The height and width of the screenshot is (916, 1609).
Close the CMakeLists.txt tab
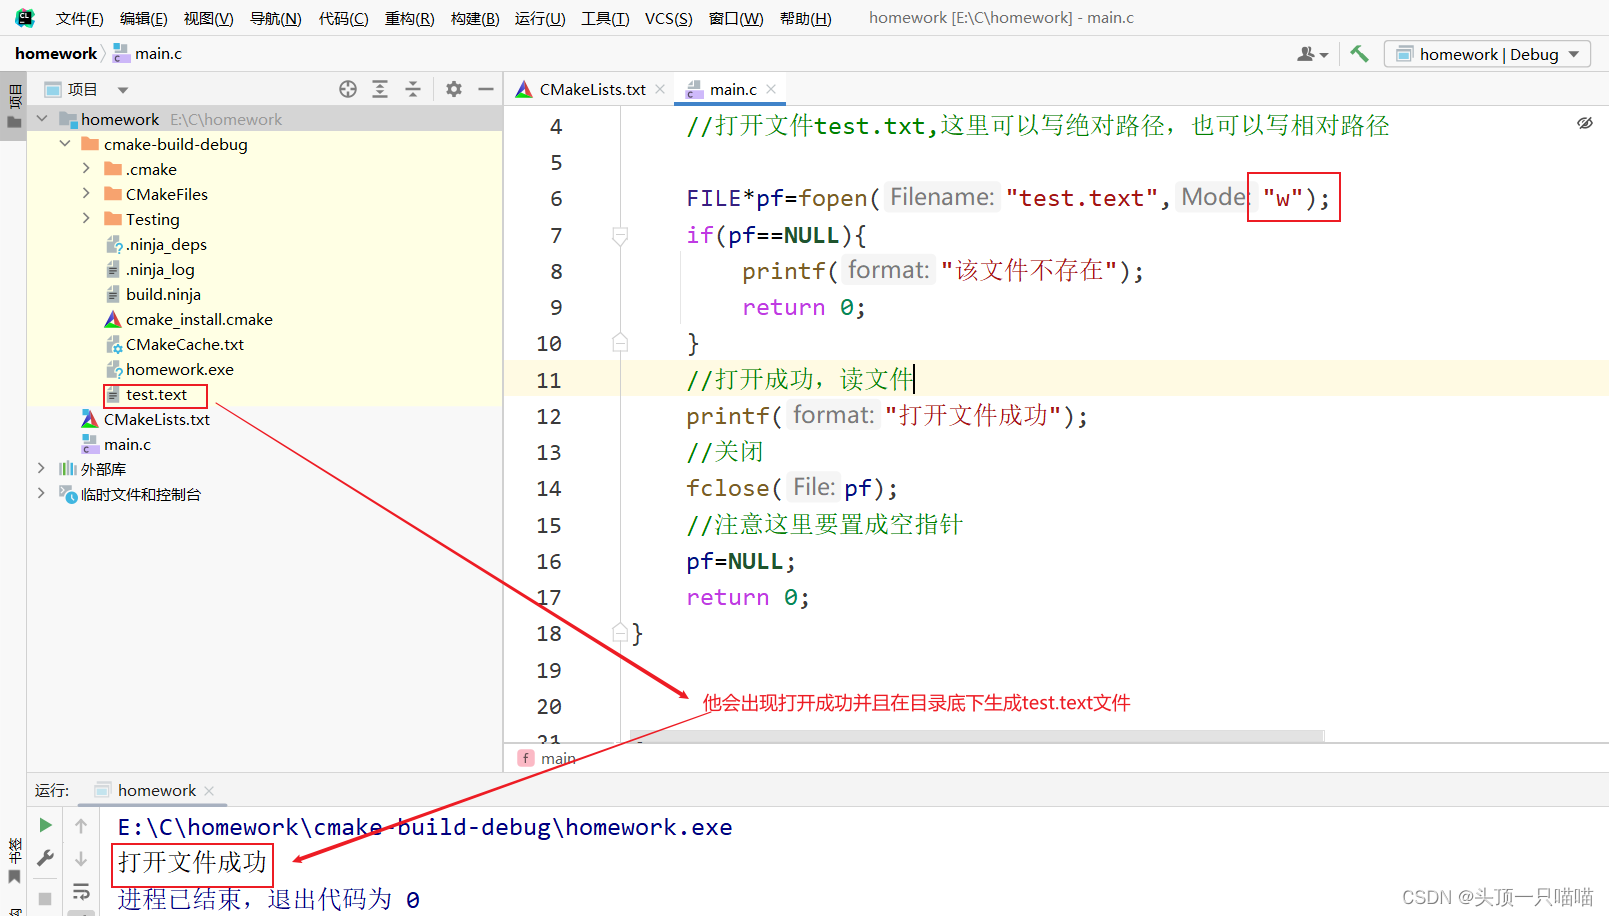(x=660, y=89)
